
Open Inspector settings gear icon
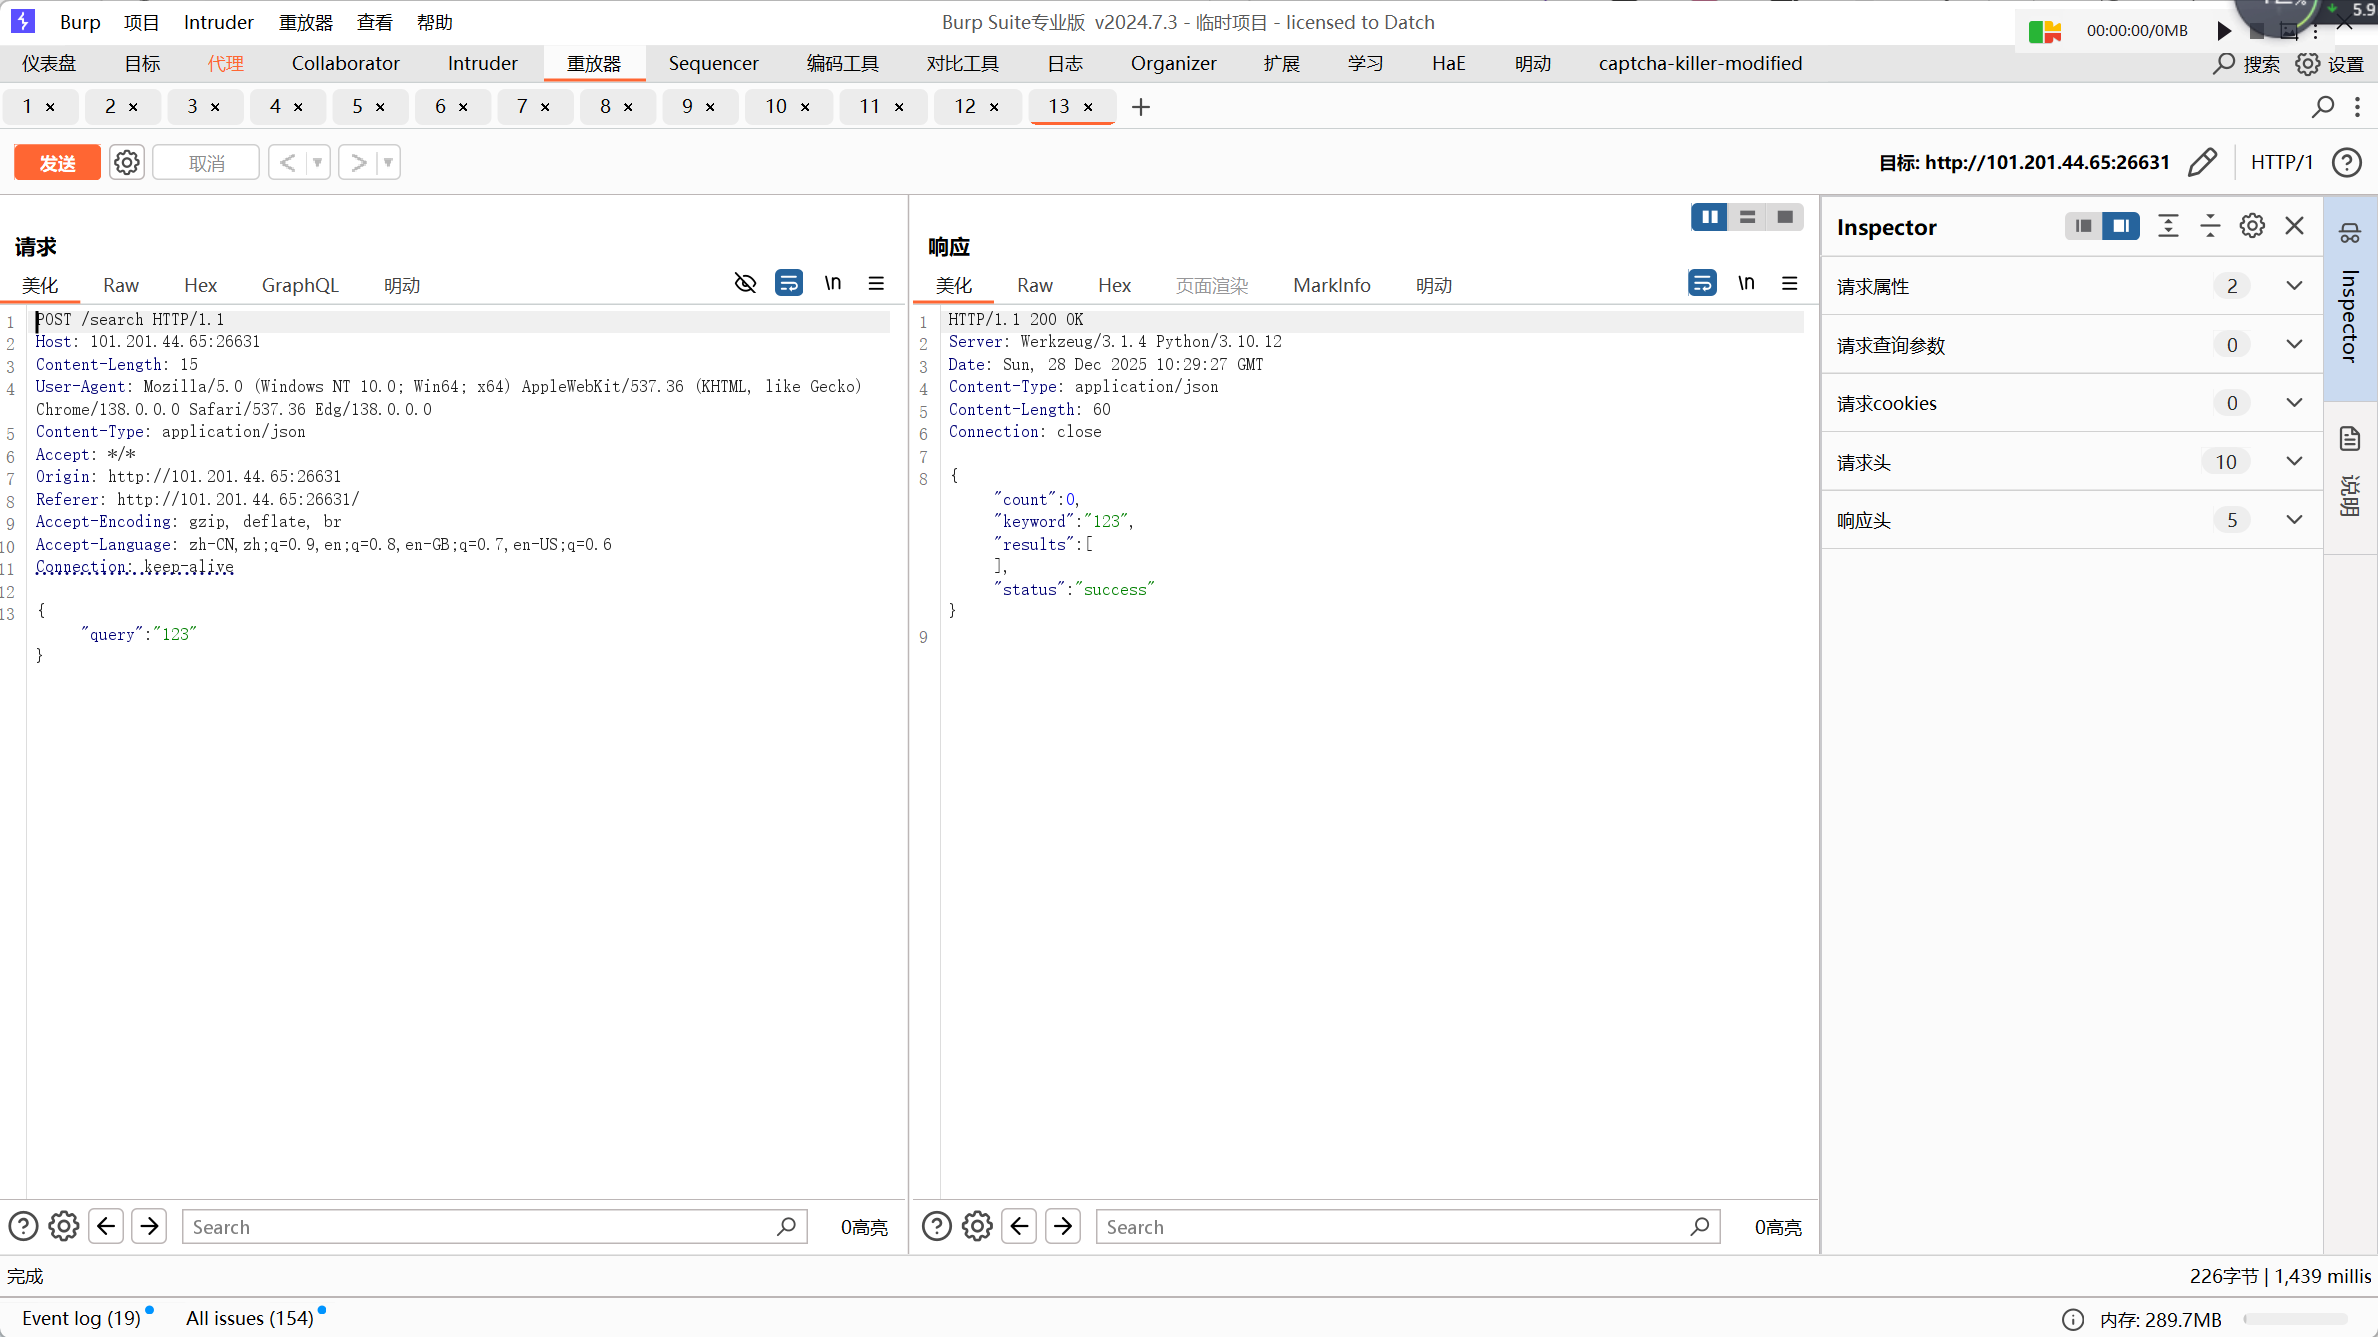[x=2252, y=226]
